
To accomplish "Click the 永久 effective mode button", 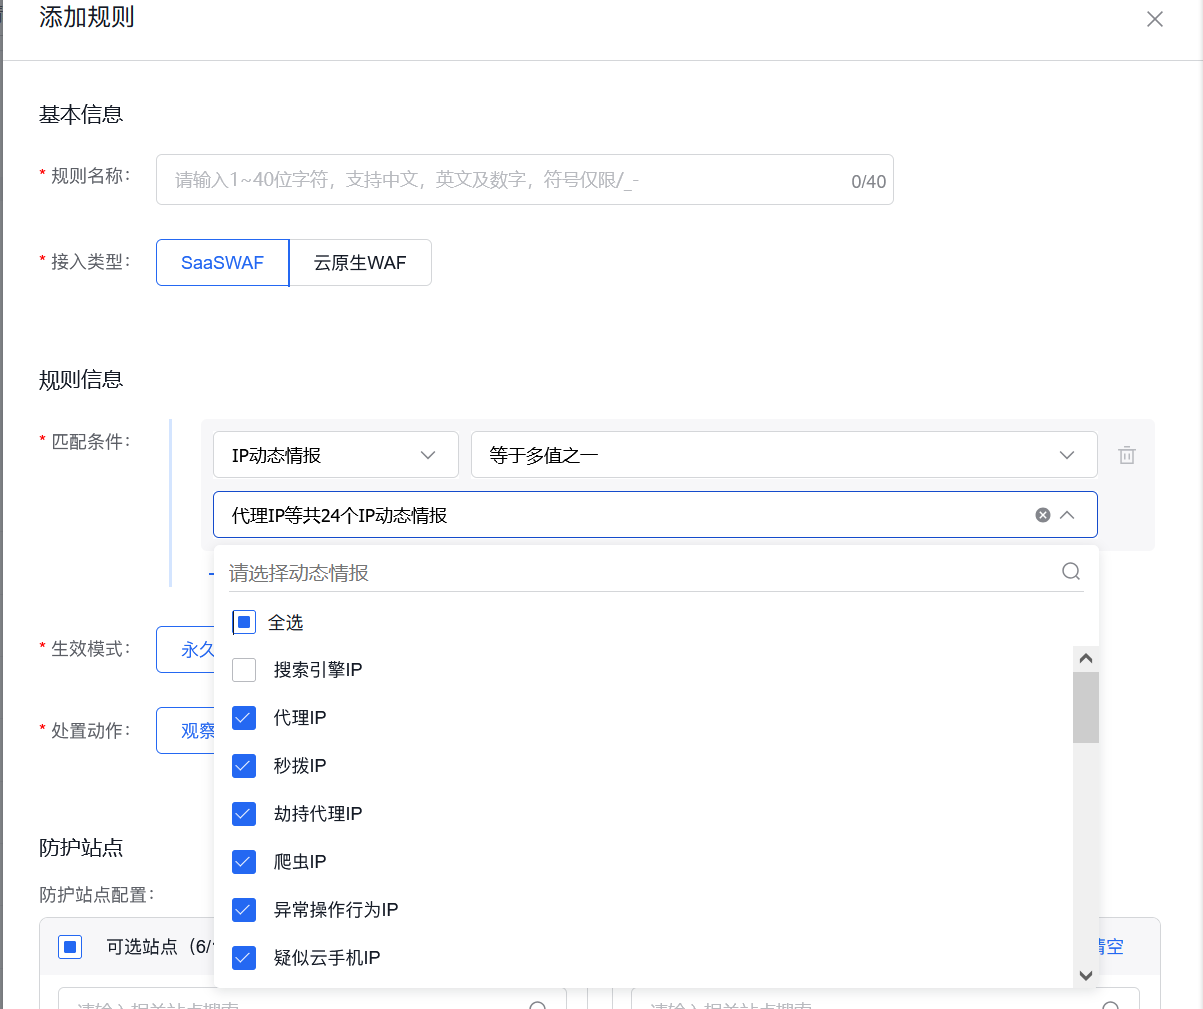I will [x=197, y=649].
